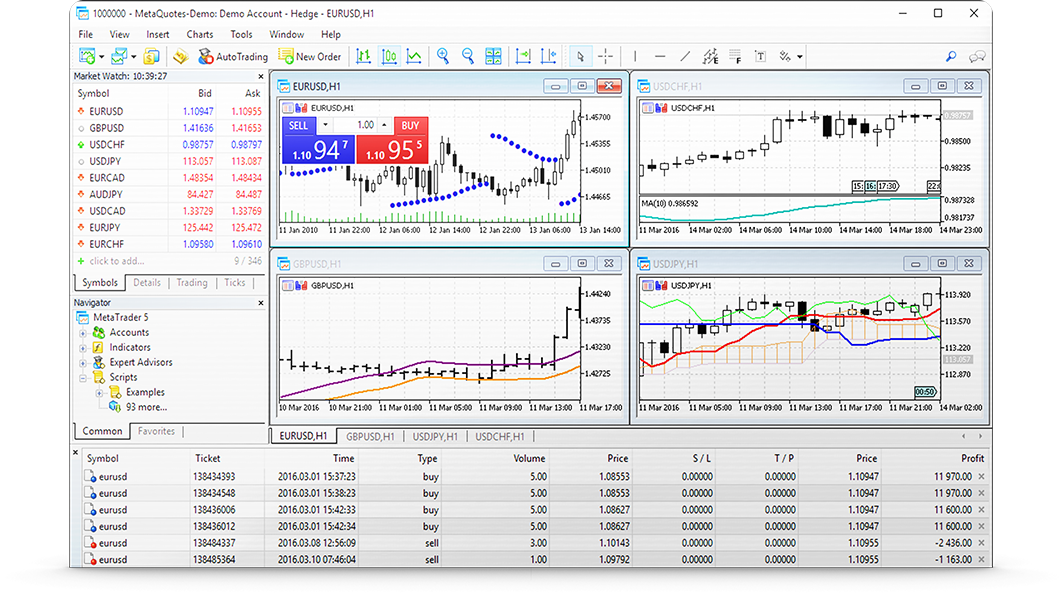Expand Examples folder in Navigator
Viewport: 1062px width, 594px height.
click(x=100, y=393)
